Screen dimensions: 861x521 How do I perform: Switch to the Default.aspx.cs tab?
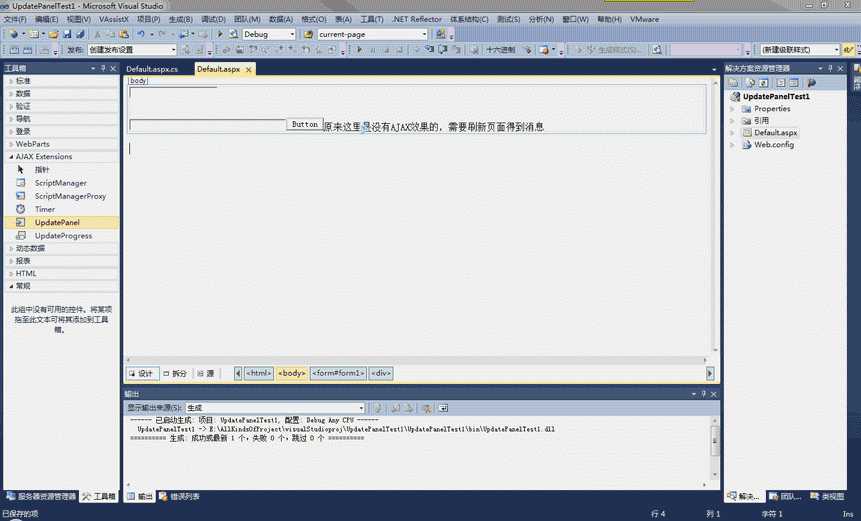click(152, 69)
